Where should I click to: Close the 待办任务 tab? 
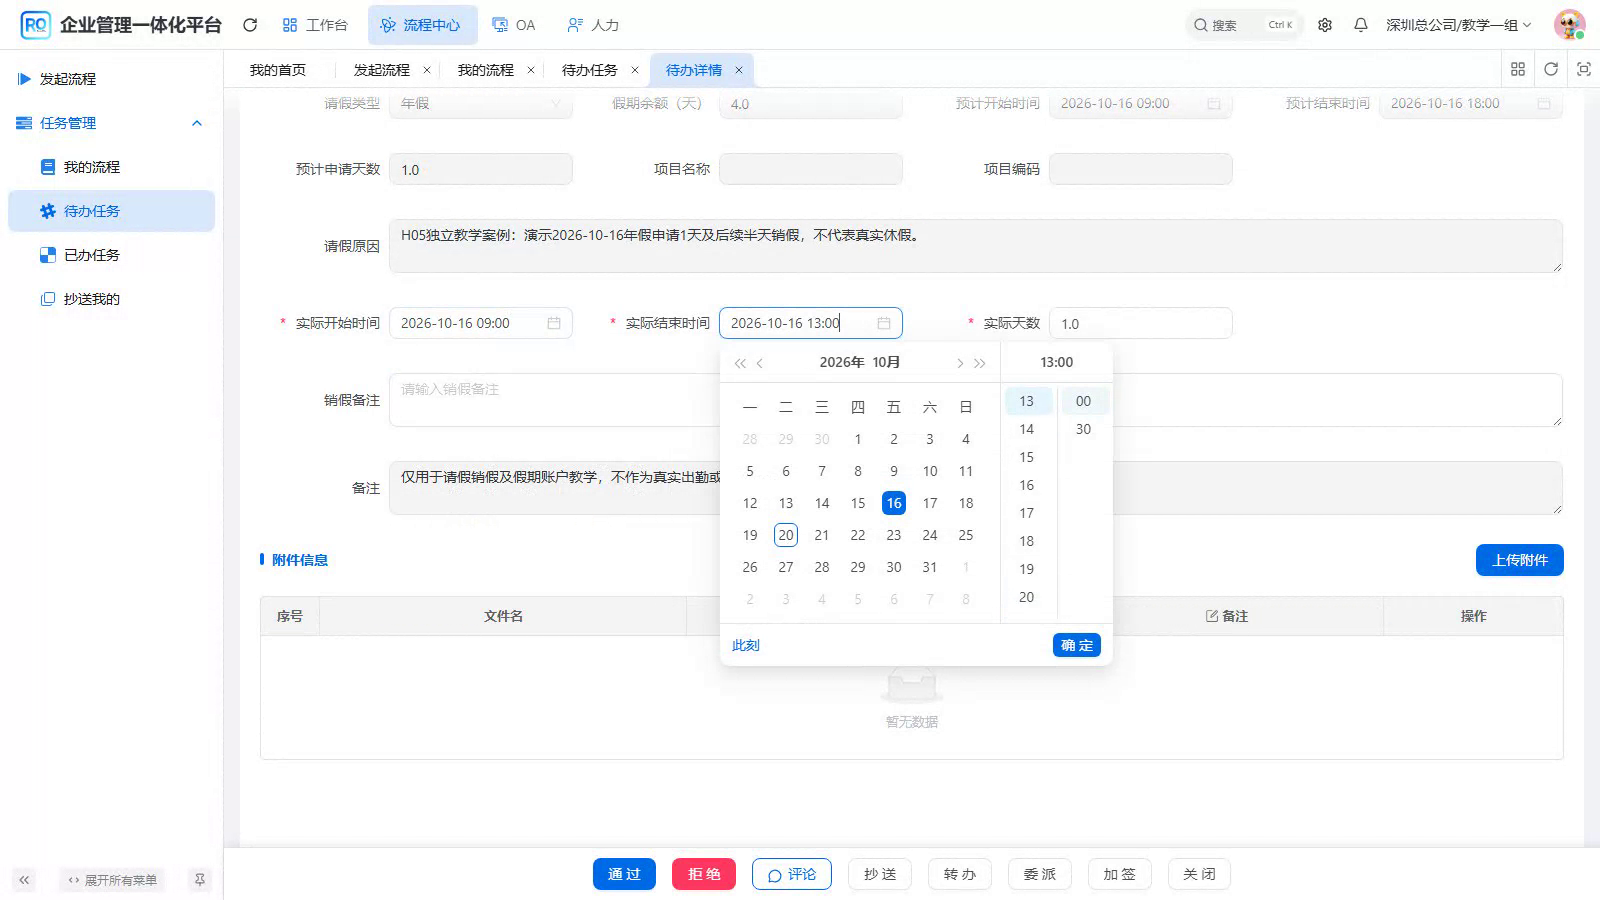[635, 70]
